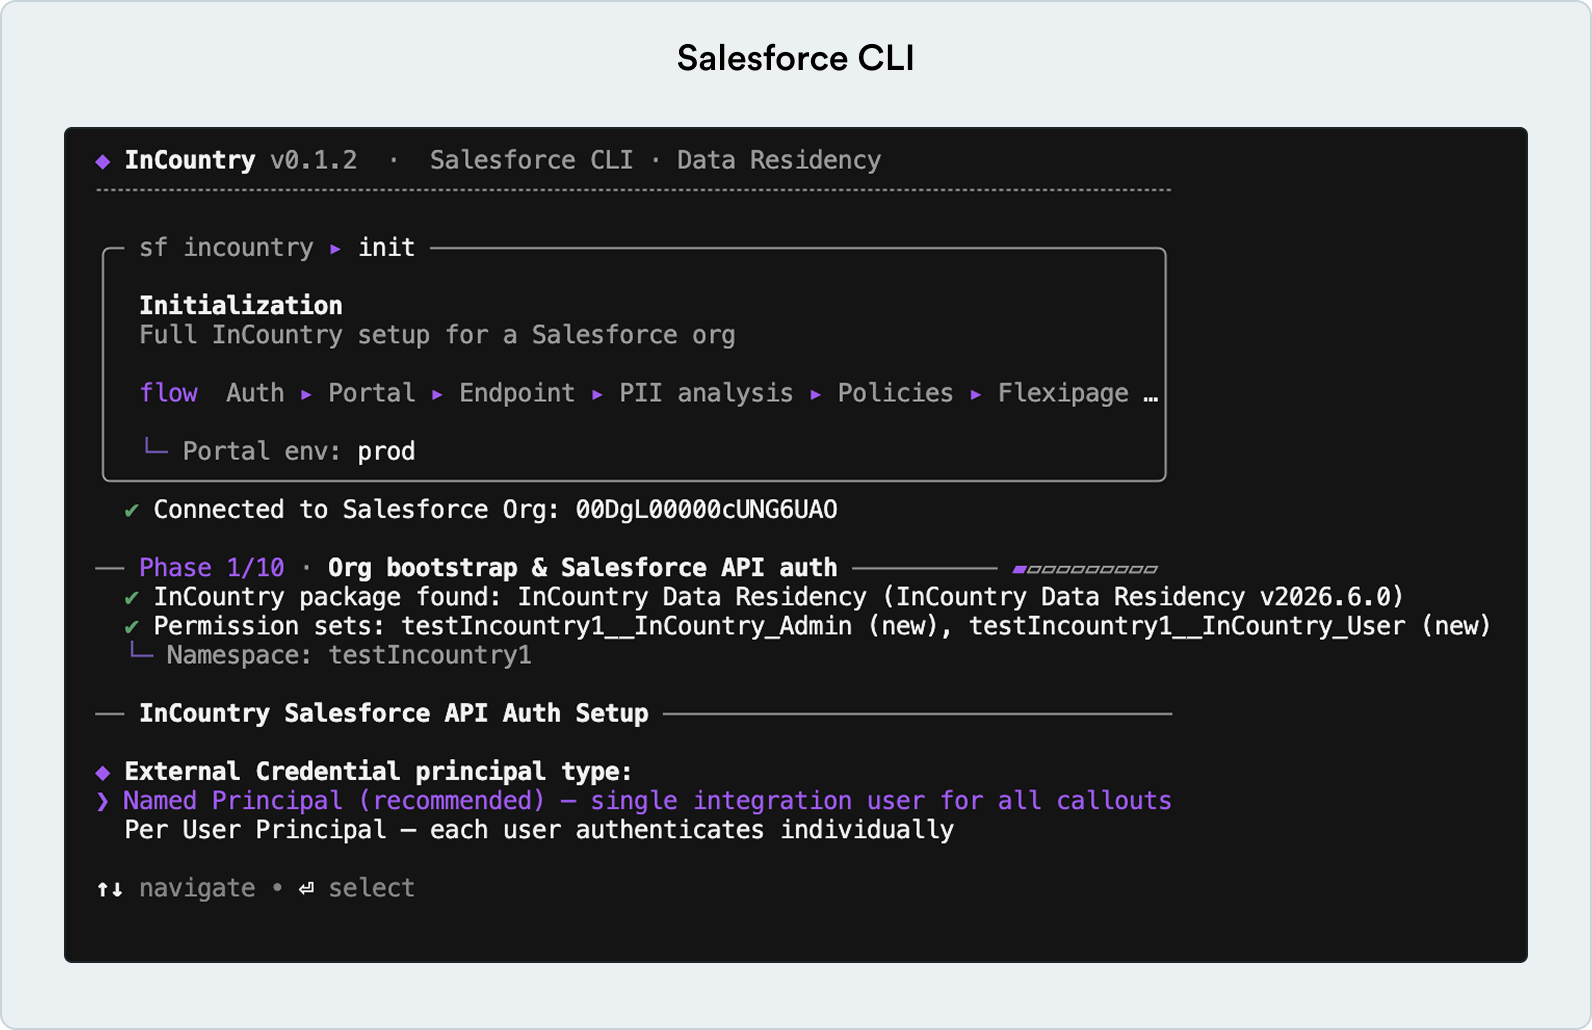This screenshot has height=1030, width=1592.
Task: Click Org bootstrap & Salesforce API auth title
Action: coord(583,568)
